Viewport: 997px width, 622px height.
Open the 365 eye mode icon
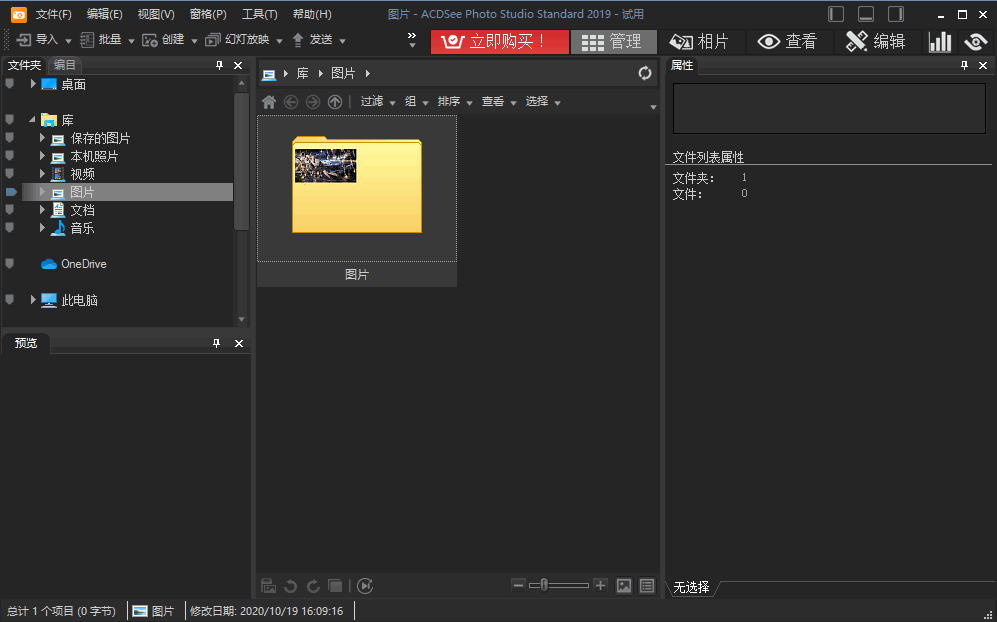[x=975, y=42]
